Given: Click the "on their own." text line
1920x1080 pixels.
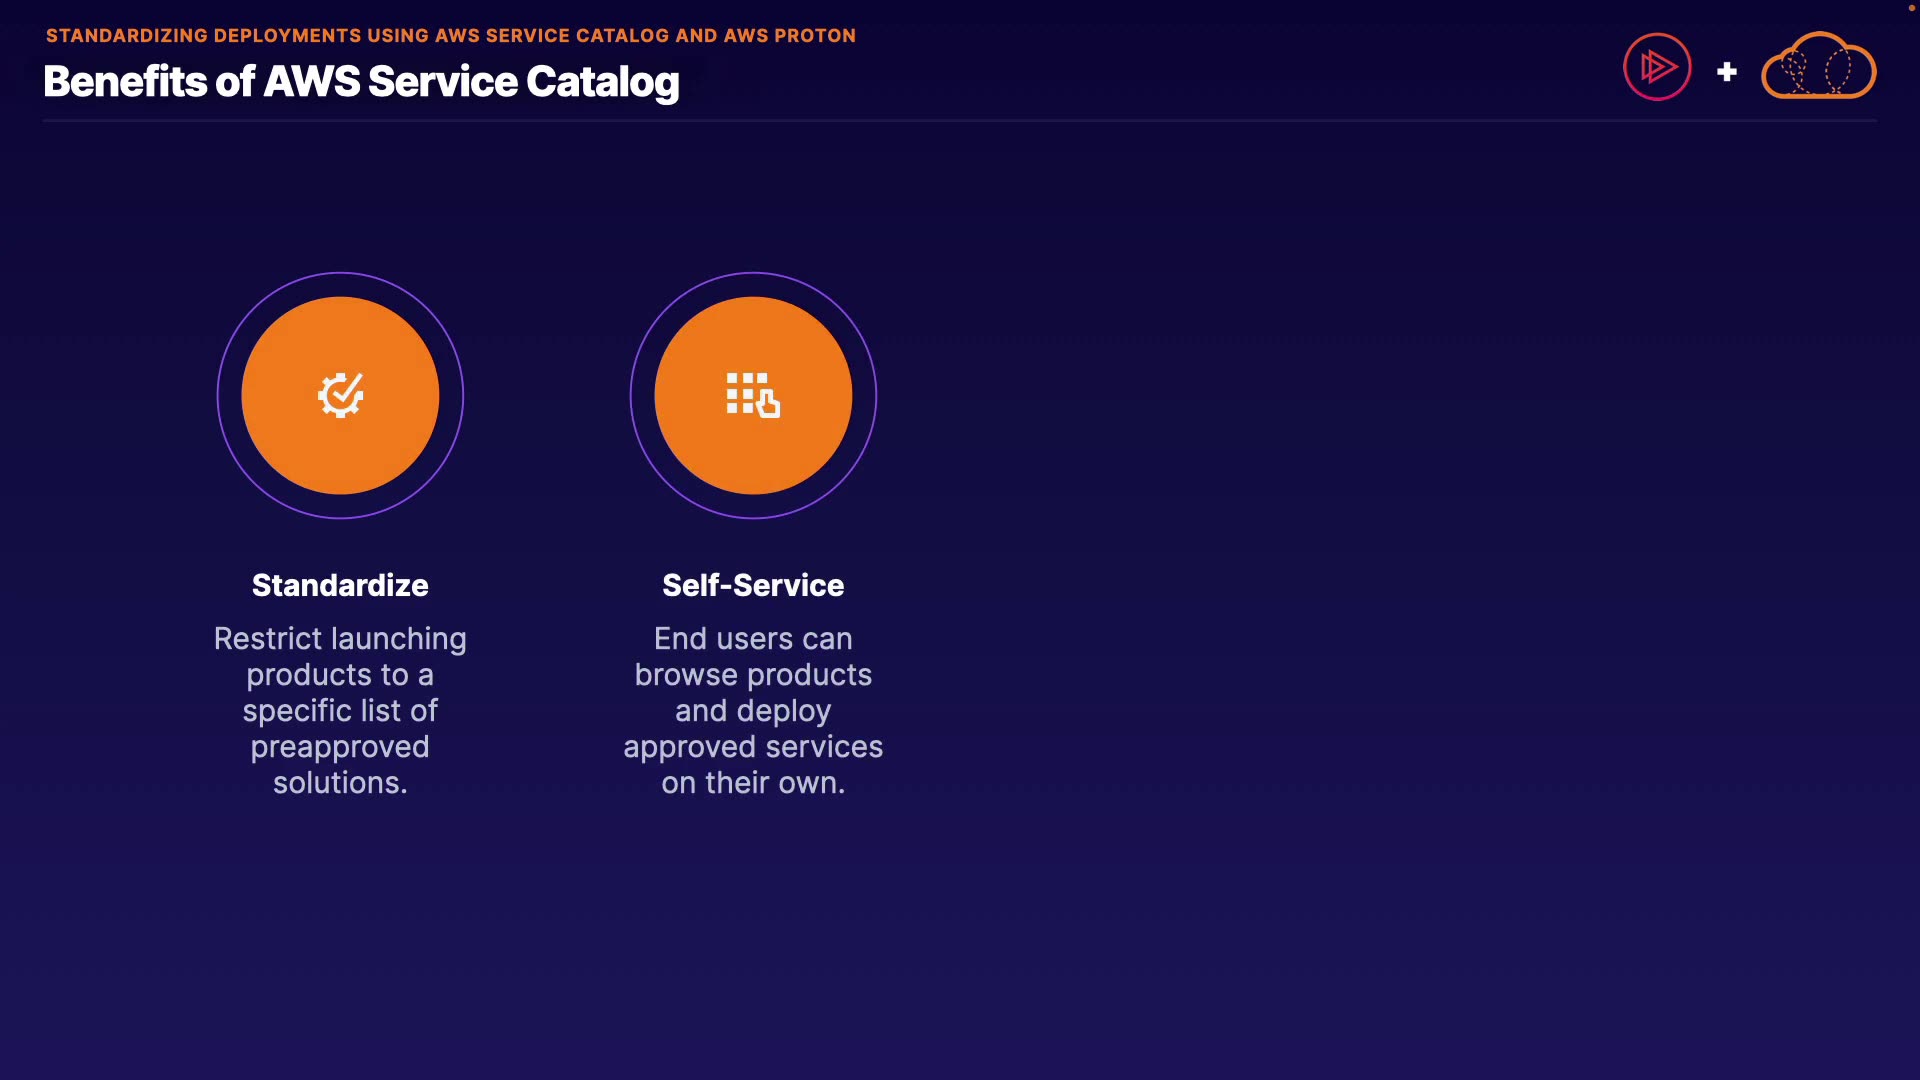Looking at the screenshot, I should click(x=753, y=783).
